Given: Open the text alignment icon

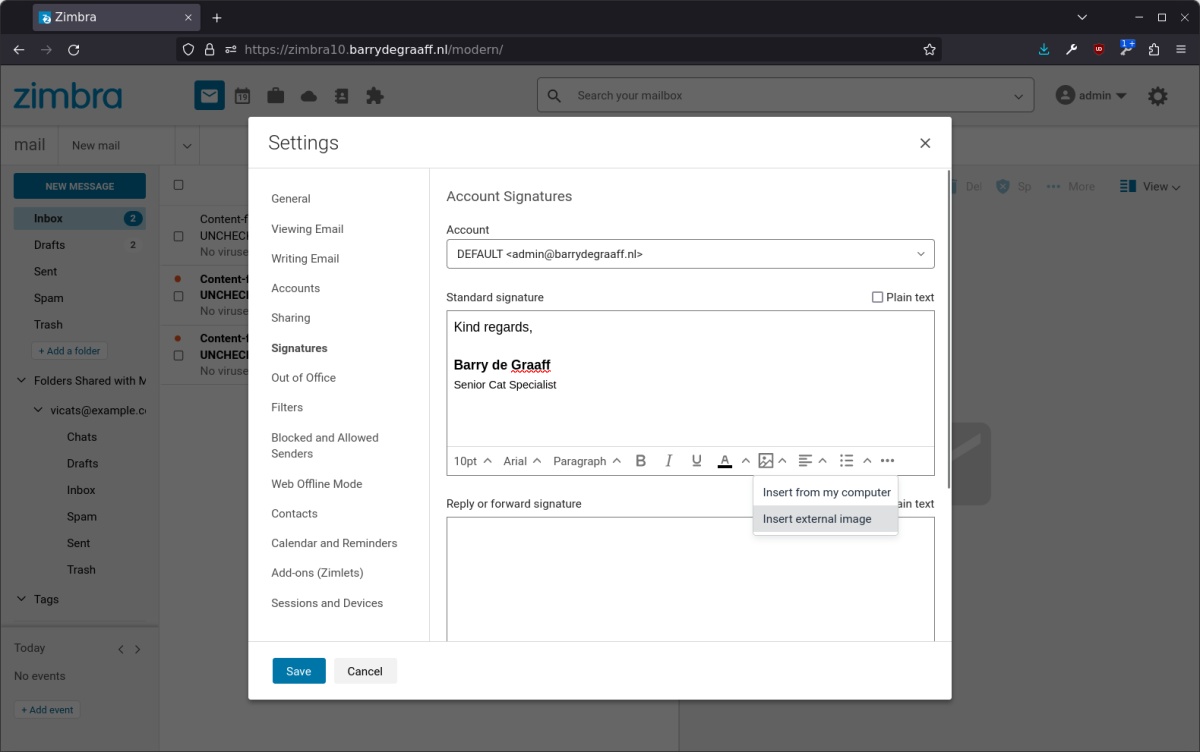Looking at the screenshot, I should 805,461.
